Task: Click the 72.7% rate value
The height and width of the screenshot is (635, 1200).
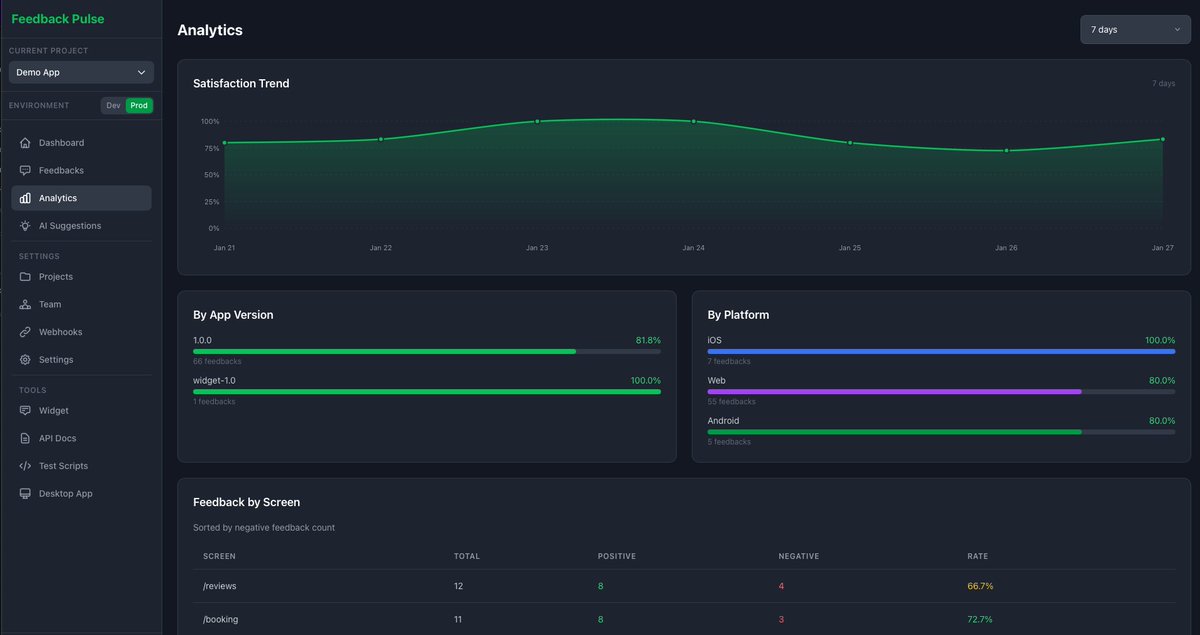Action: point(980,620)
